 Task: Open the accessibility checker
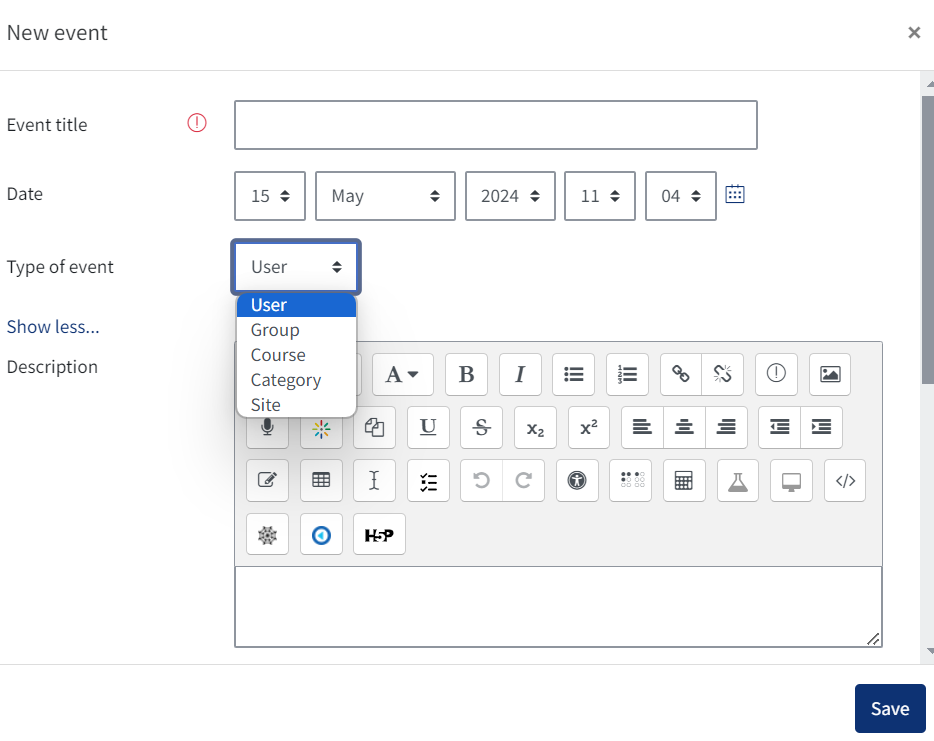tap(577, 481)
